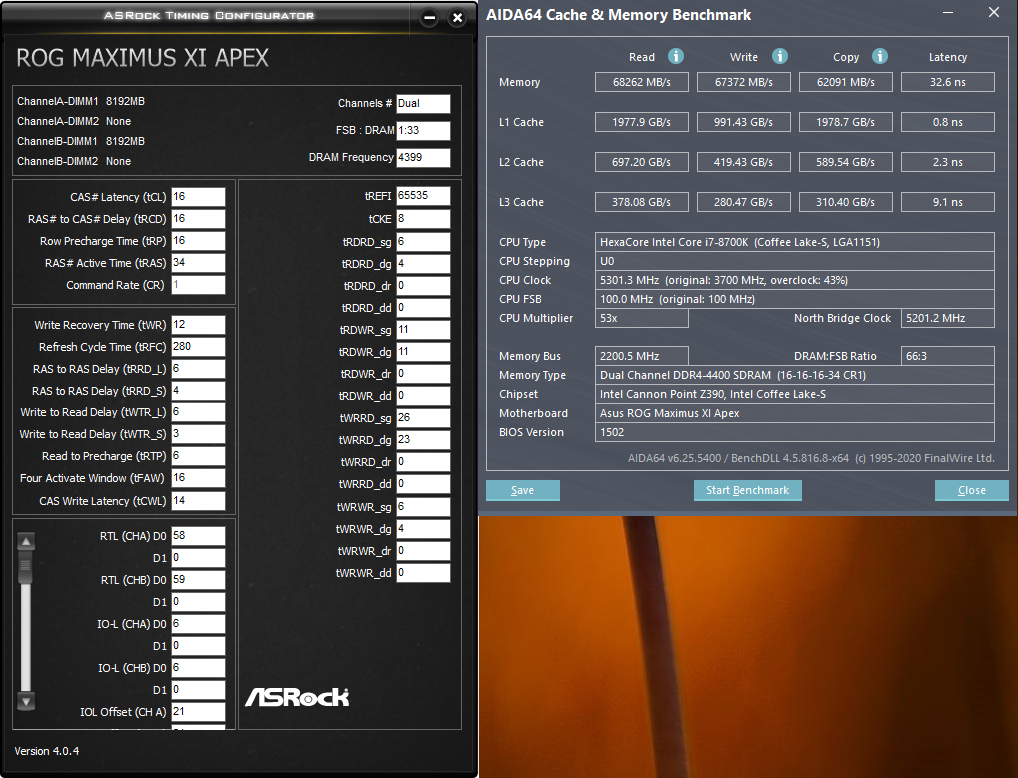
Task: Click the Channels # field
Action: [x=423, y=104]
